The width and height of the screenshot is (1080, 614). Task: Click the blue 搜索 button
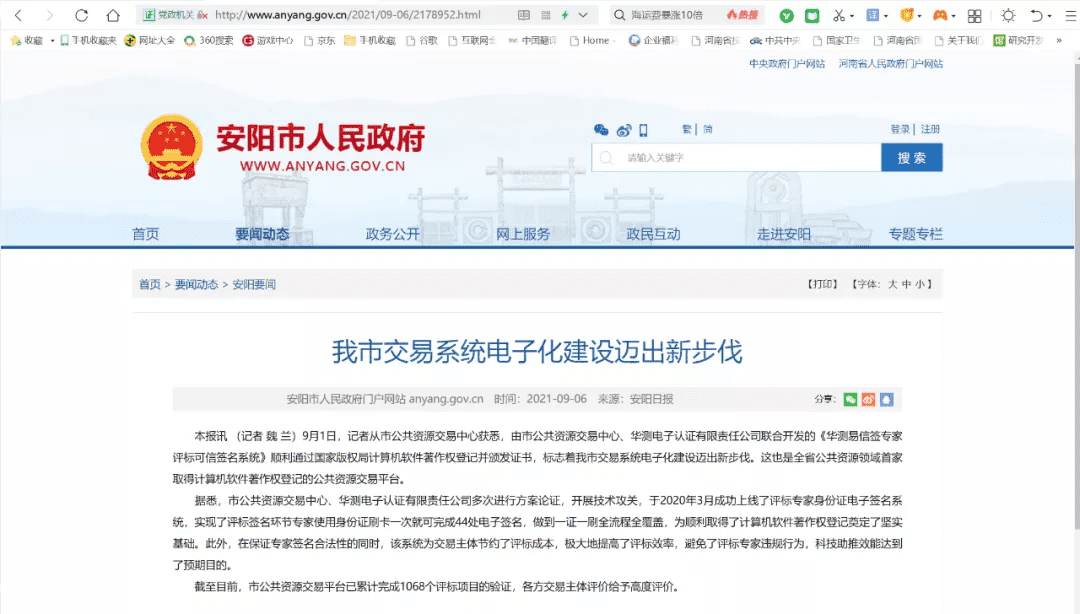click(911, 158)
